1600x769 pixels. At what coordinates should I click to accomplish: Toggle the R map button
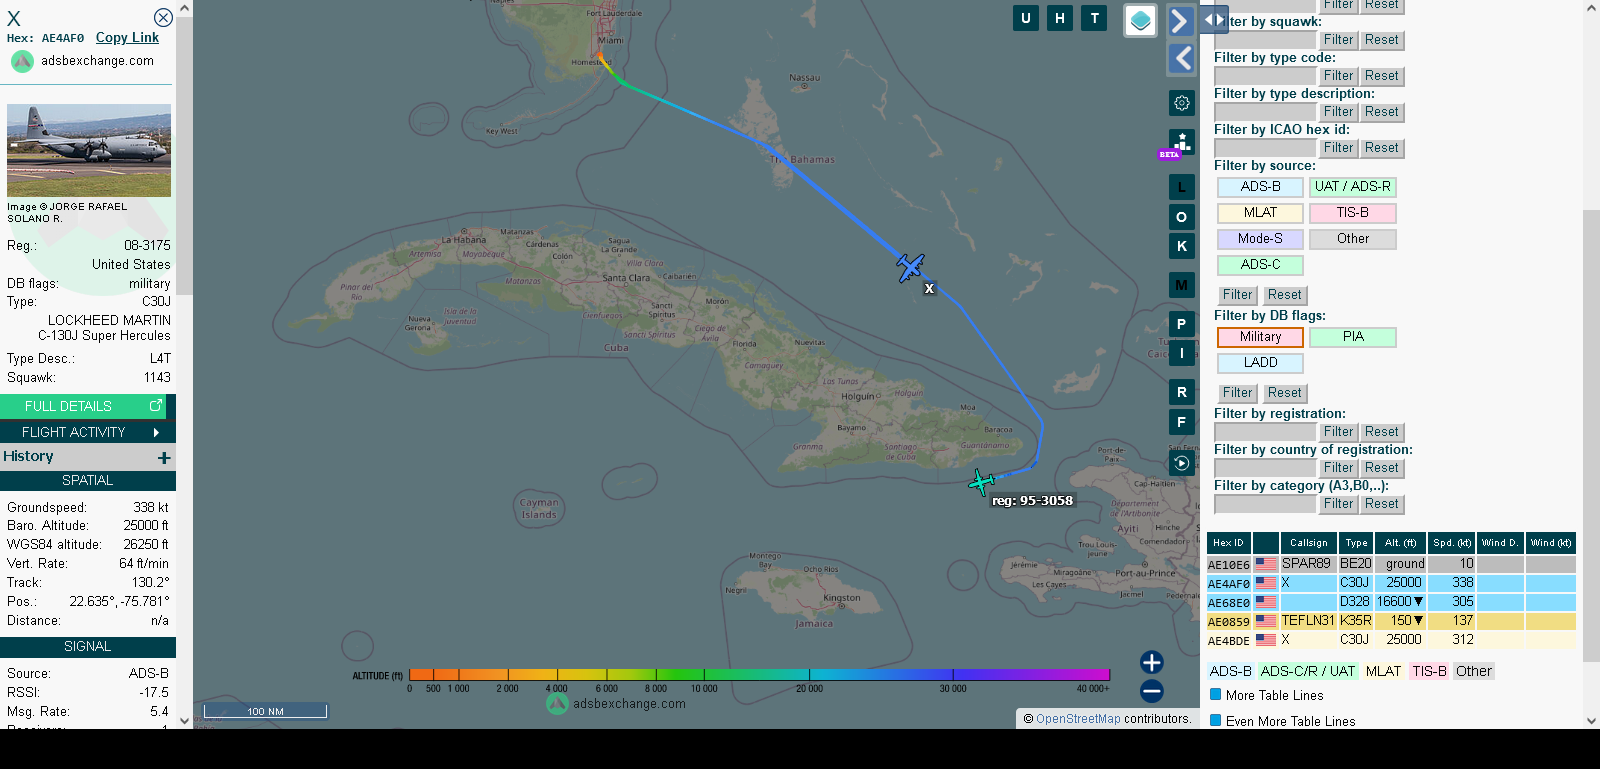tap(1182, 393)
